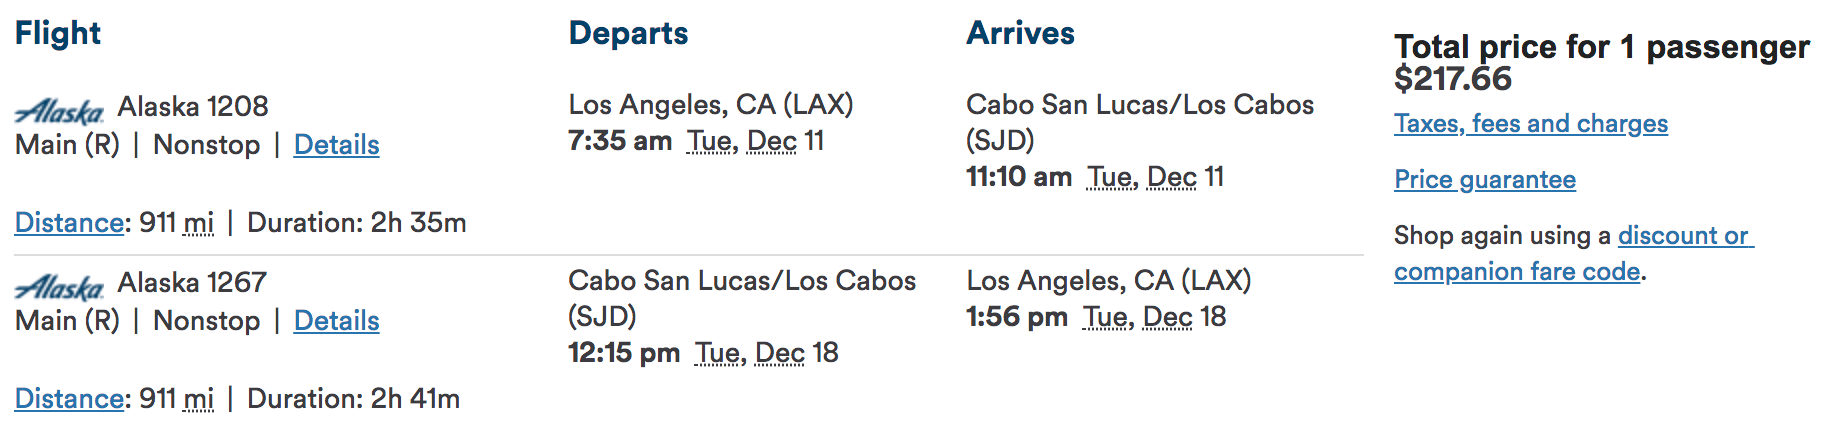
Task: Click 'mi' abbreviation in second flight distance
Action: [x=199, y=399]
